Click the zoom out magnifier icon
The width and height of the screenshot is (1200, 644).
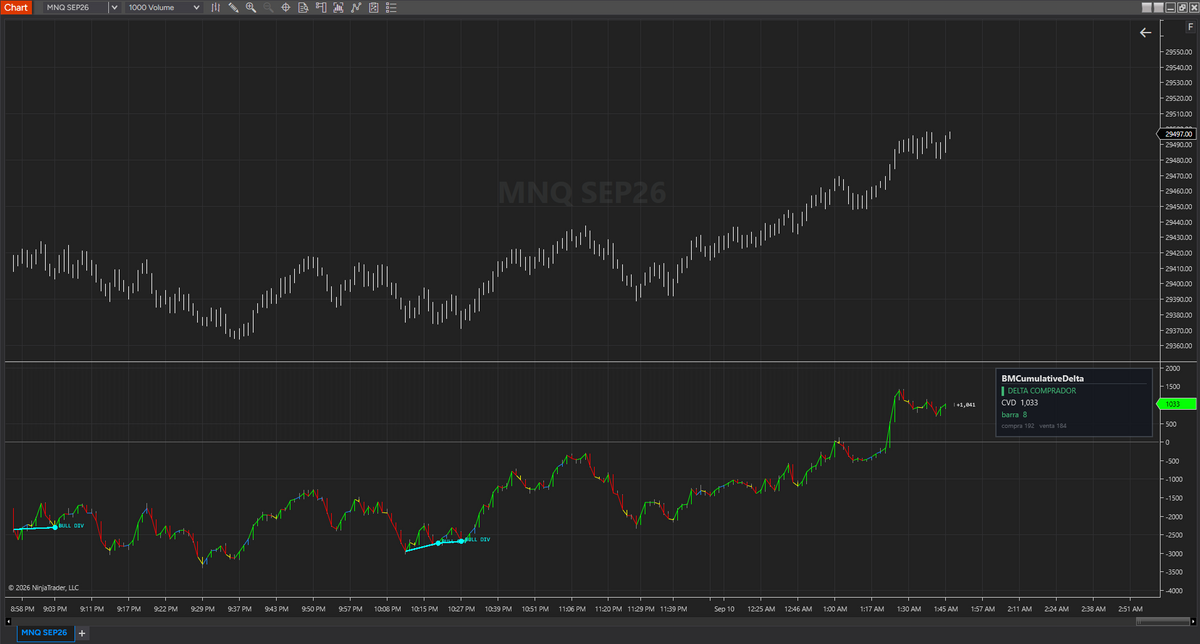coord(268,7)
